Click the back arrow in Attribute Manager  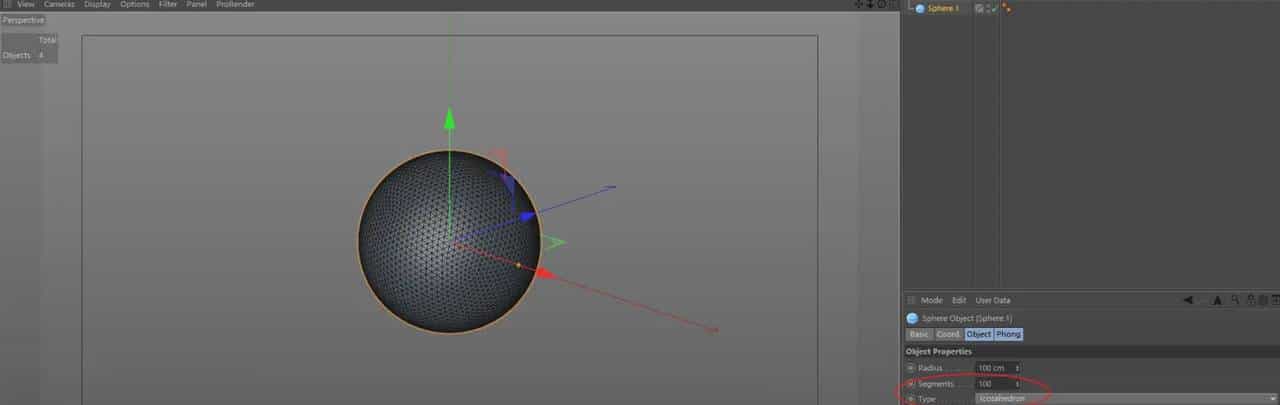(x=1188, y=300)
